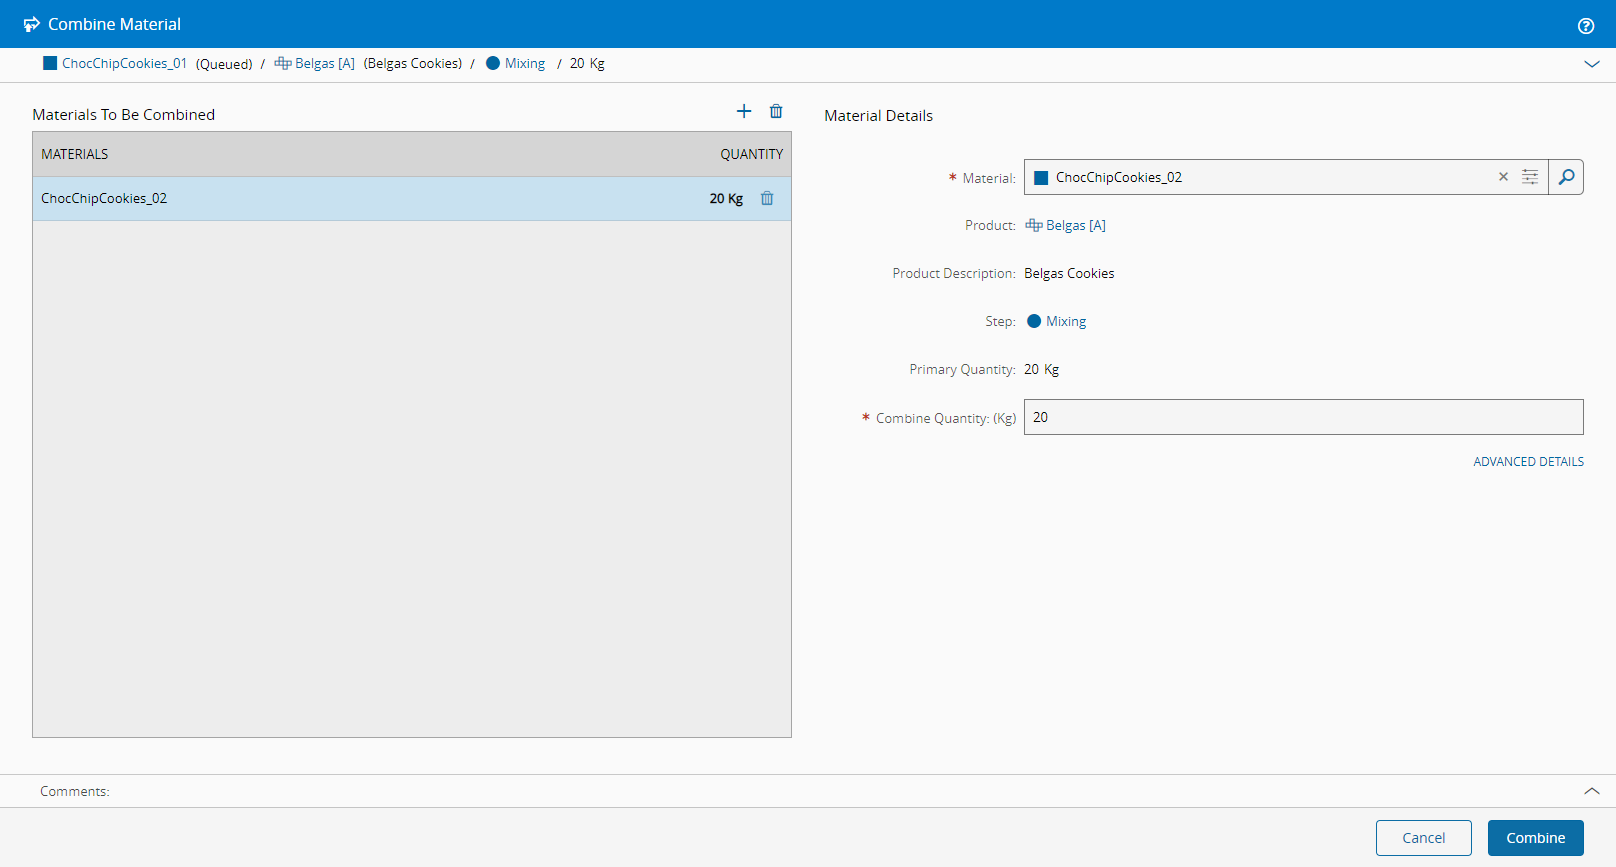This screenshot has width=1616, height=867.
Task: Add a new material with plus icon
Action: point(744,111)
